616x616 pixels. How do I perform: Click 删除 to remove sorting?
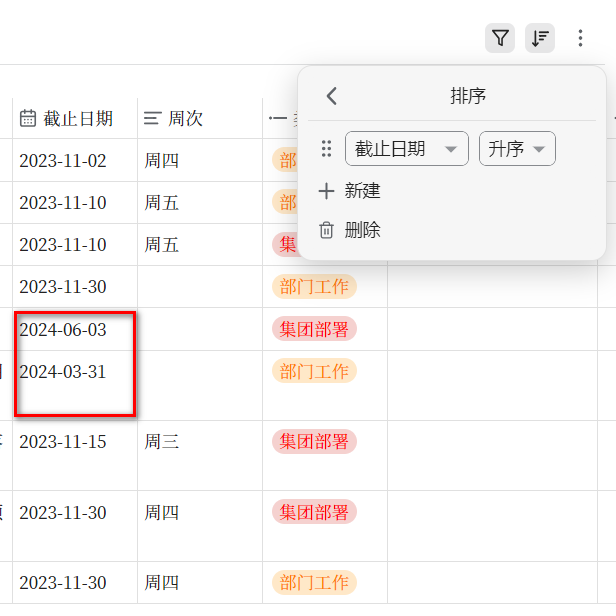[x=362, y=230]
